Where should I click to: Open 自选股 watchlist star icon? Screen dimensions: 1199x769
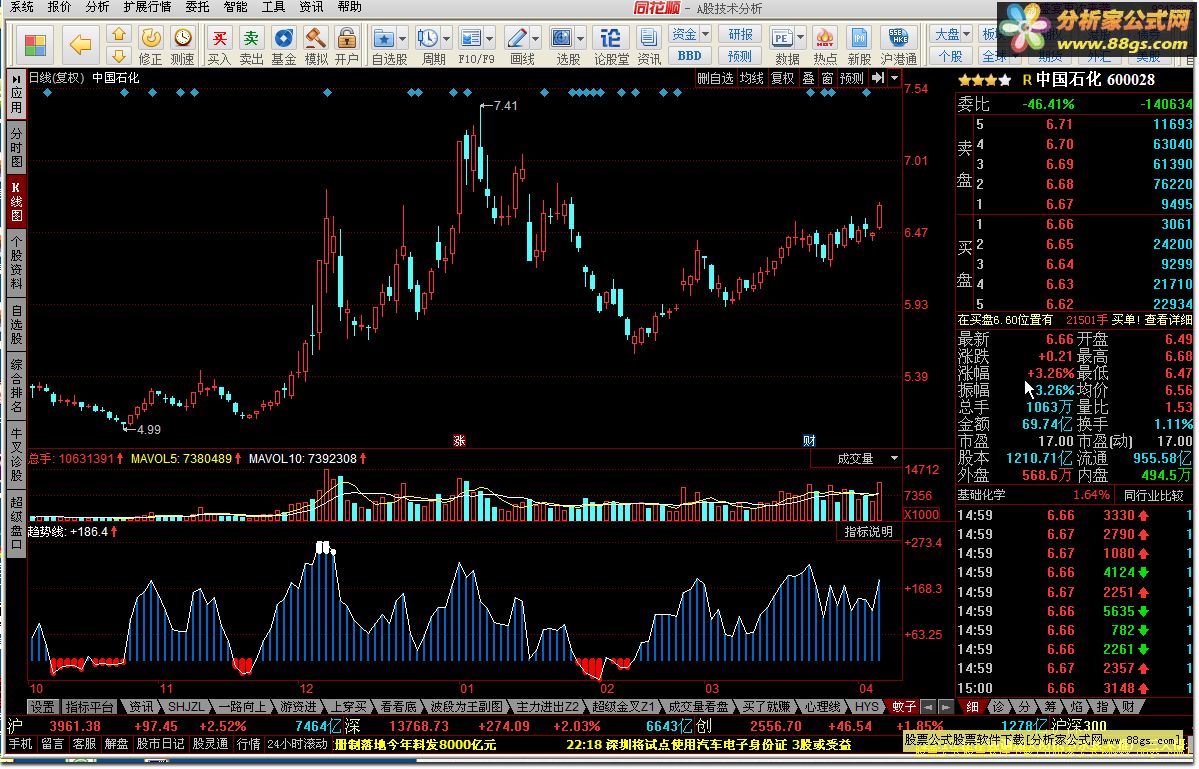point(384,38)
